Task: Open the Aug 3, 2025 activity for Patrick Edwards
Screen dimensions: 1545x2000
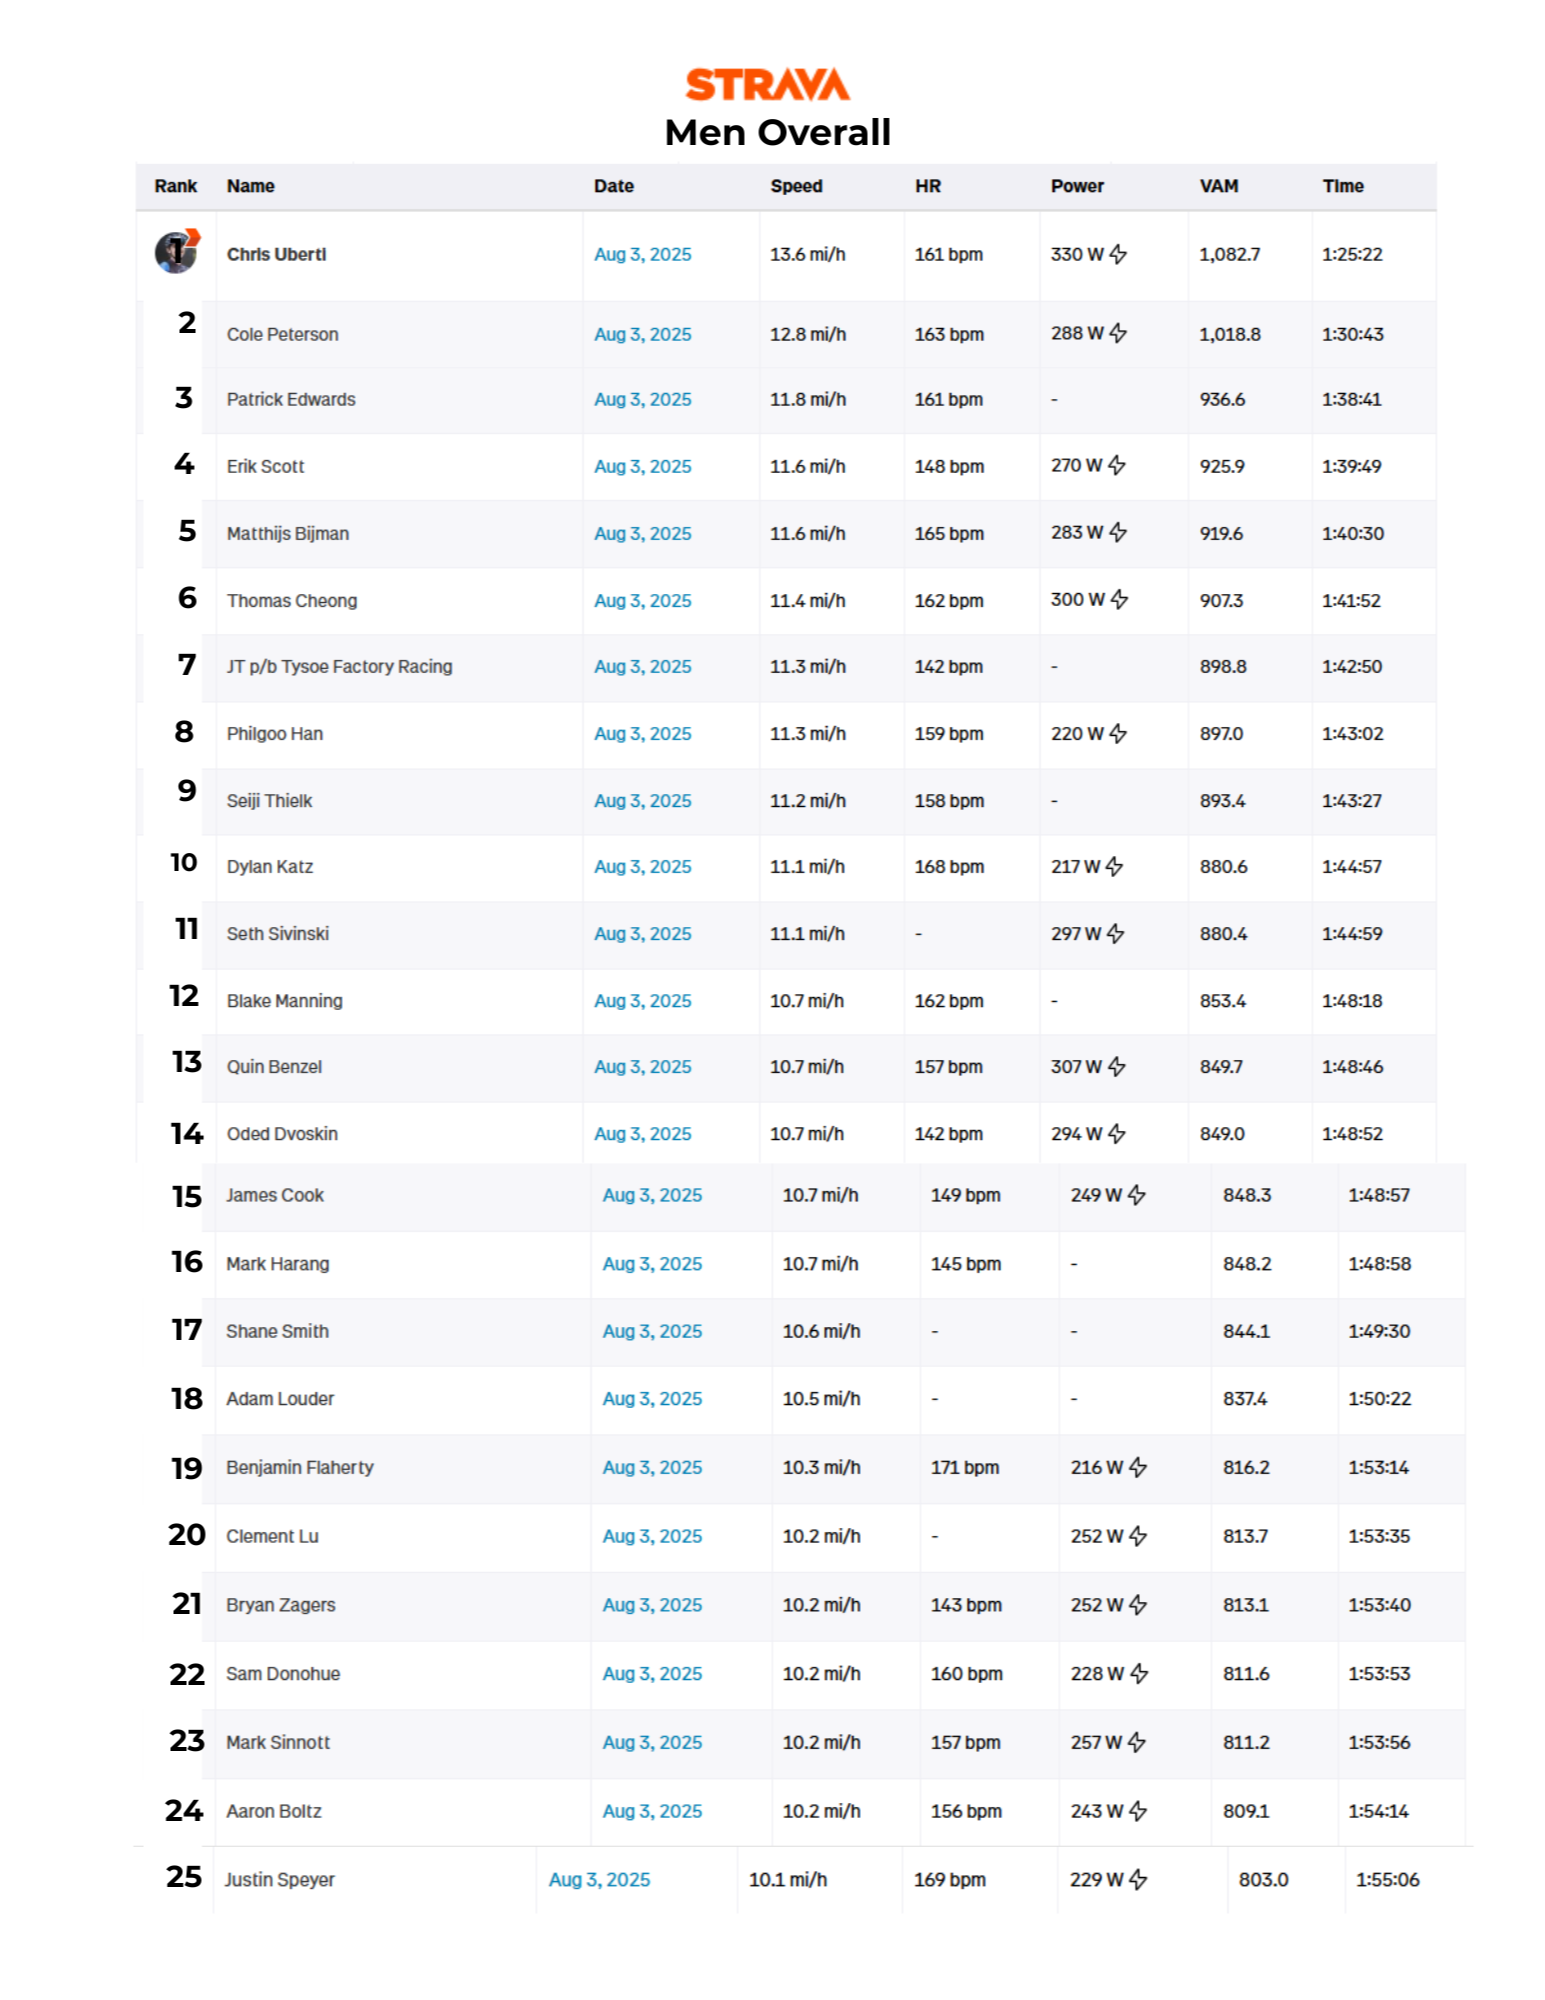Action: tap(642, 399)
